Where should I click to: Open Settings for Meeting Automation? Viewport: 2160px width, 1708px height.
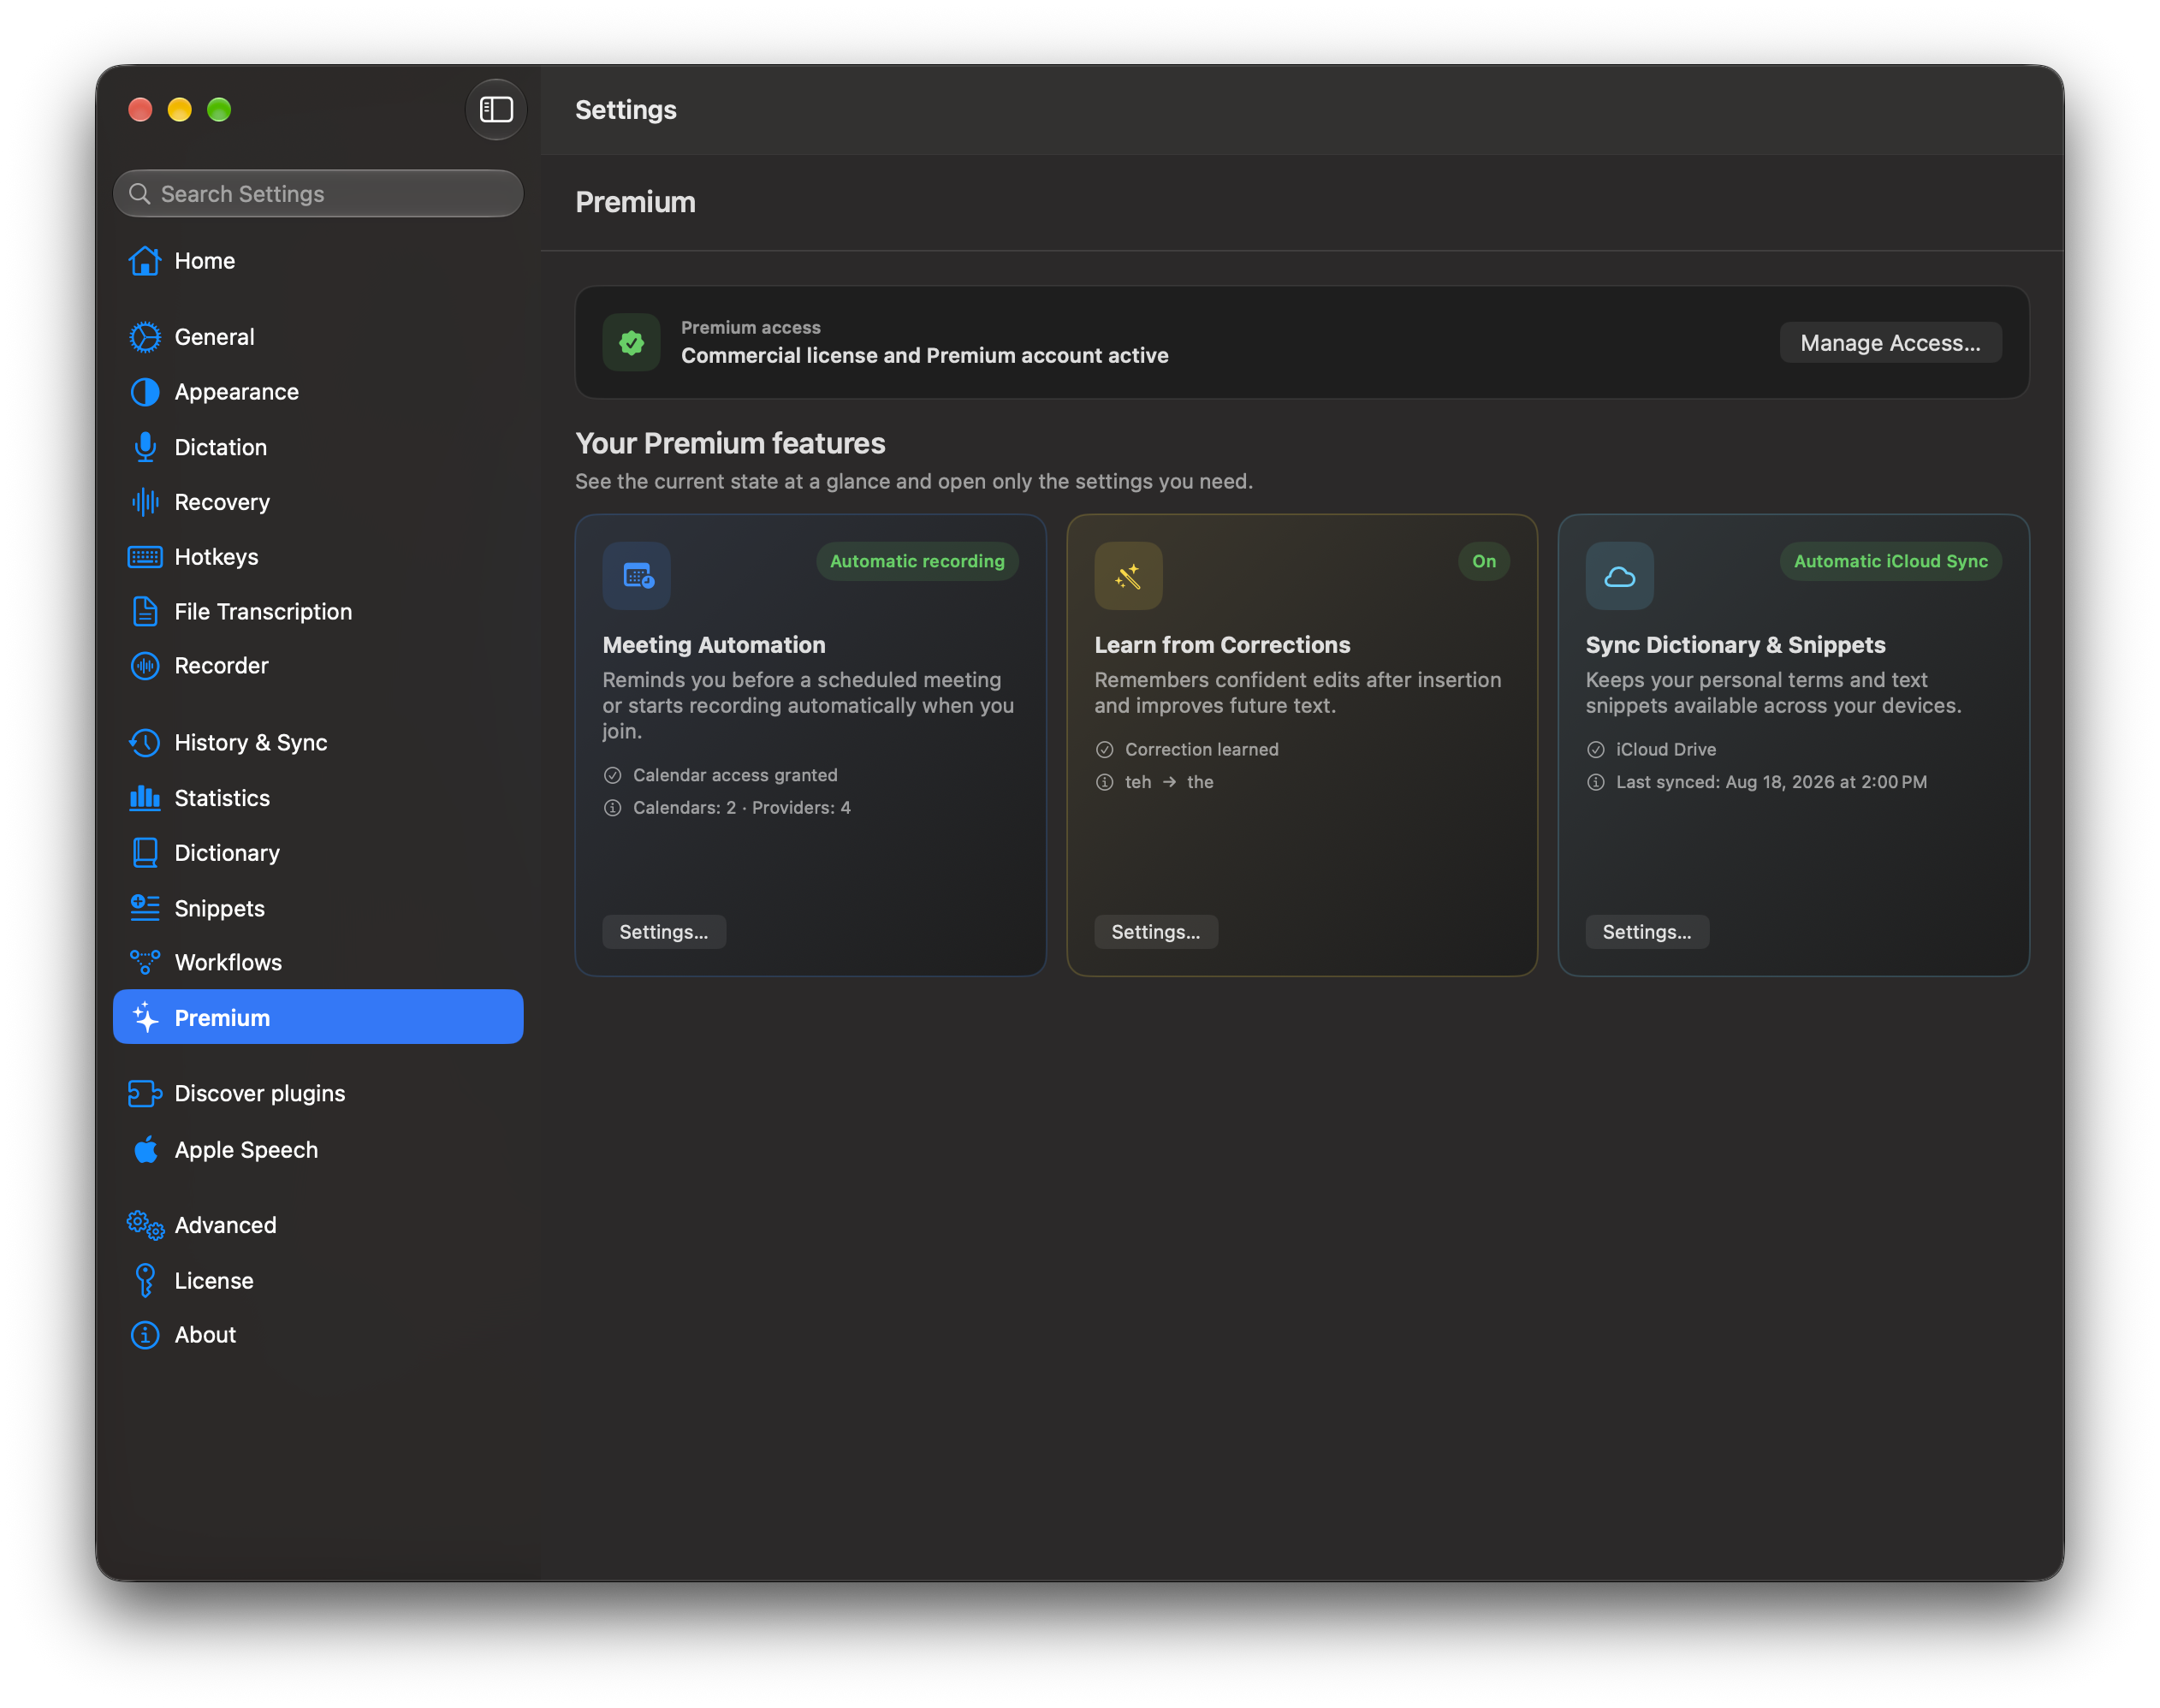[x=664, y=932]
